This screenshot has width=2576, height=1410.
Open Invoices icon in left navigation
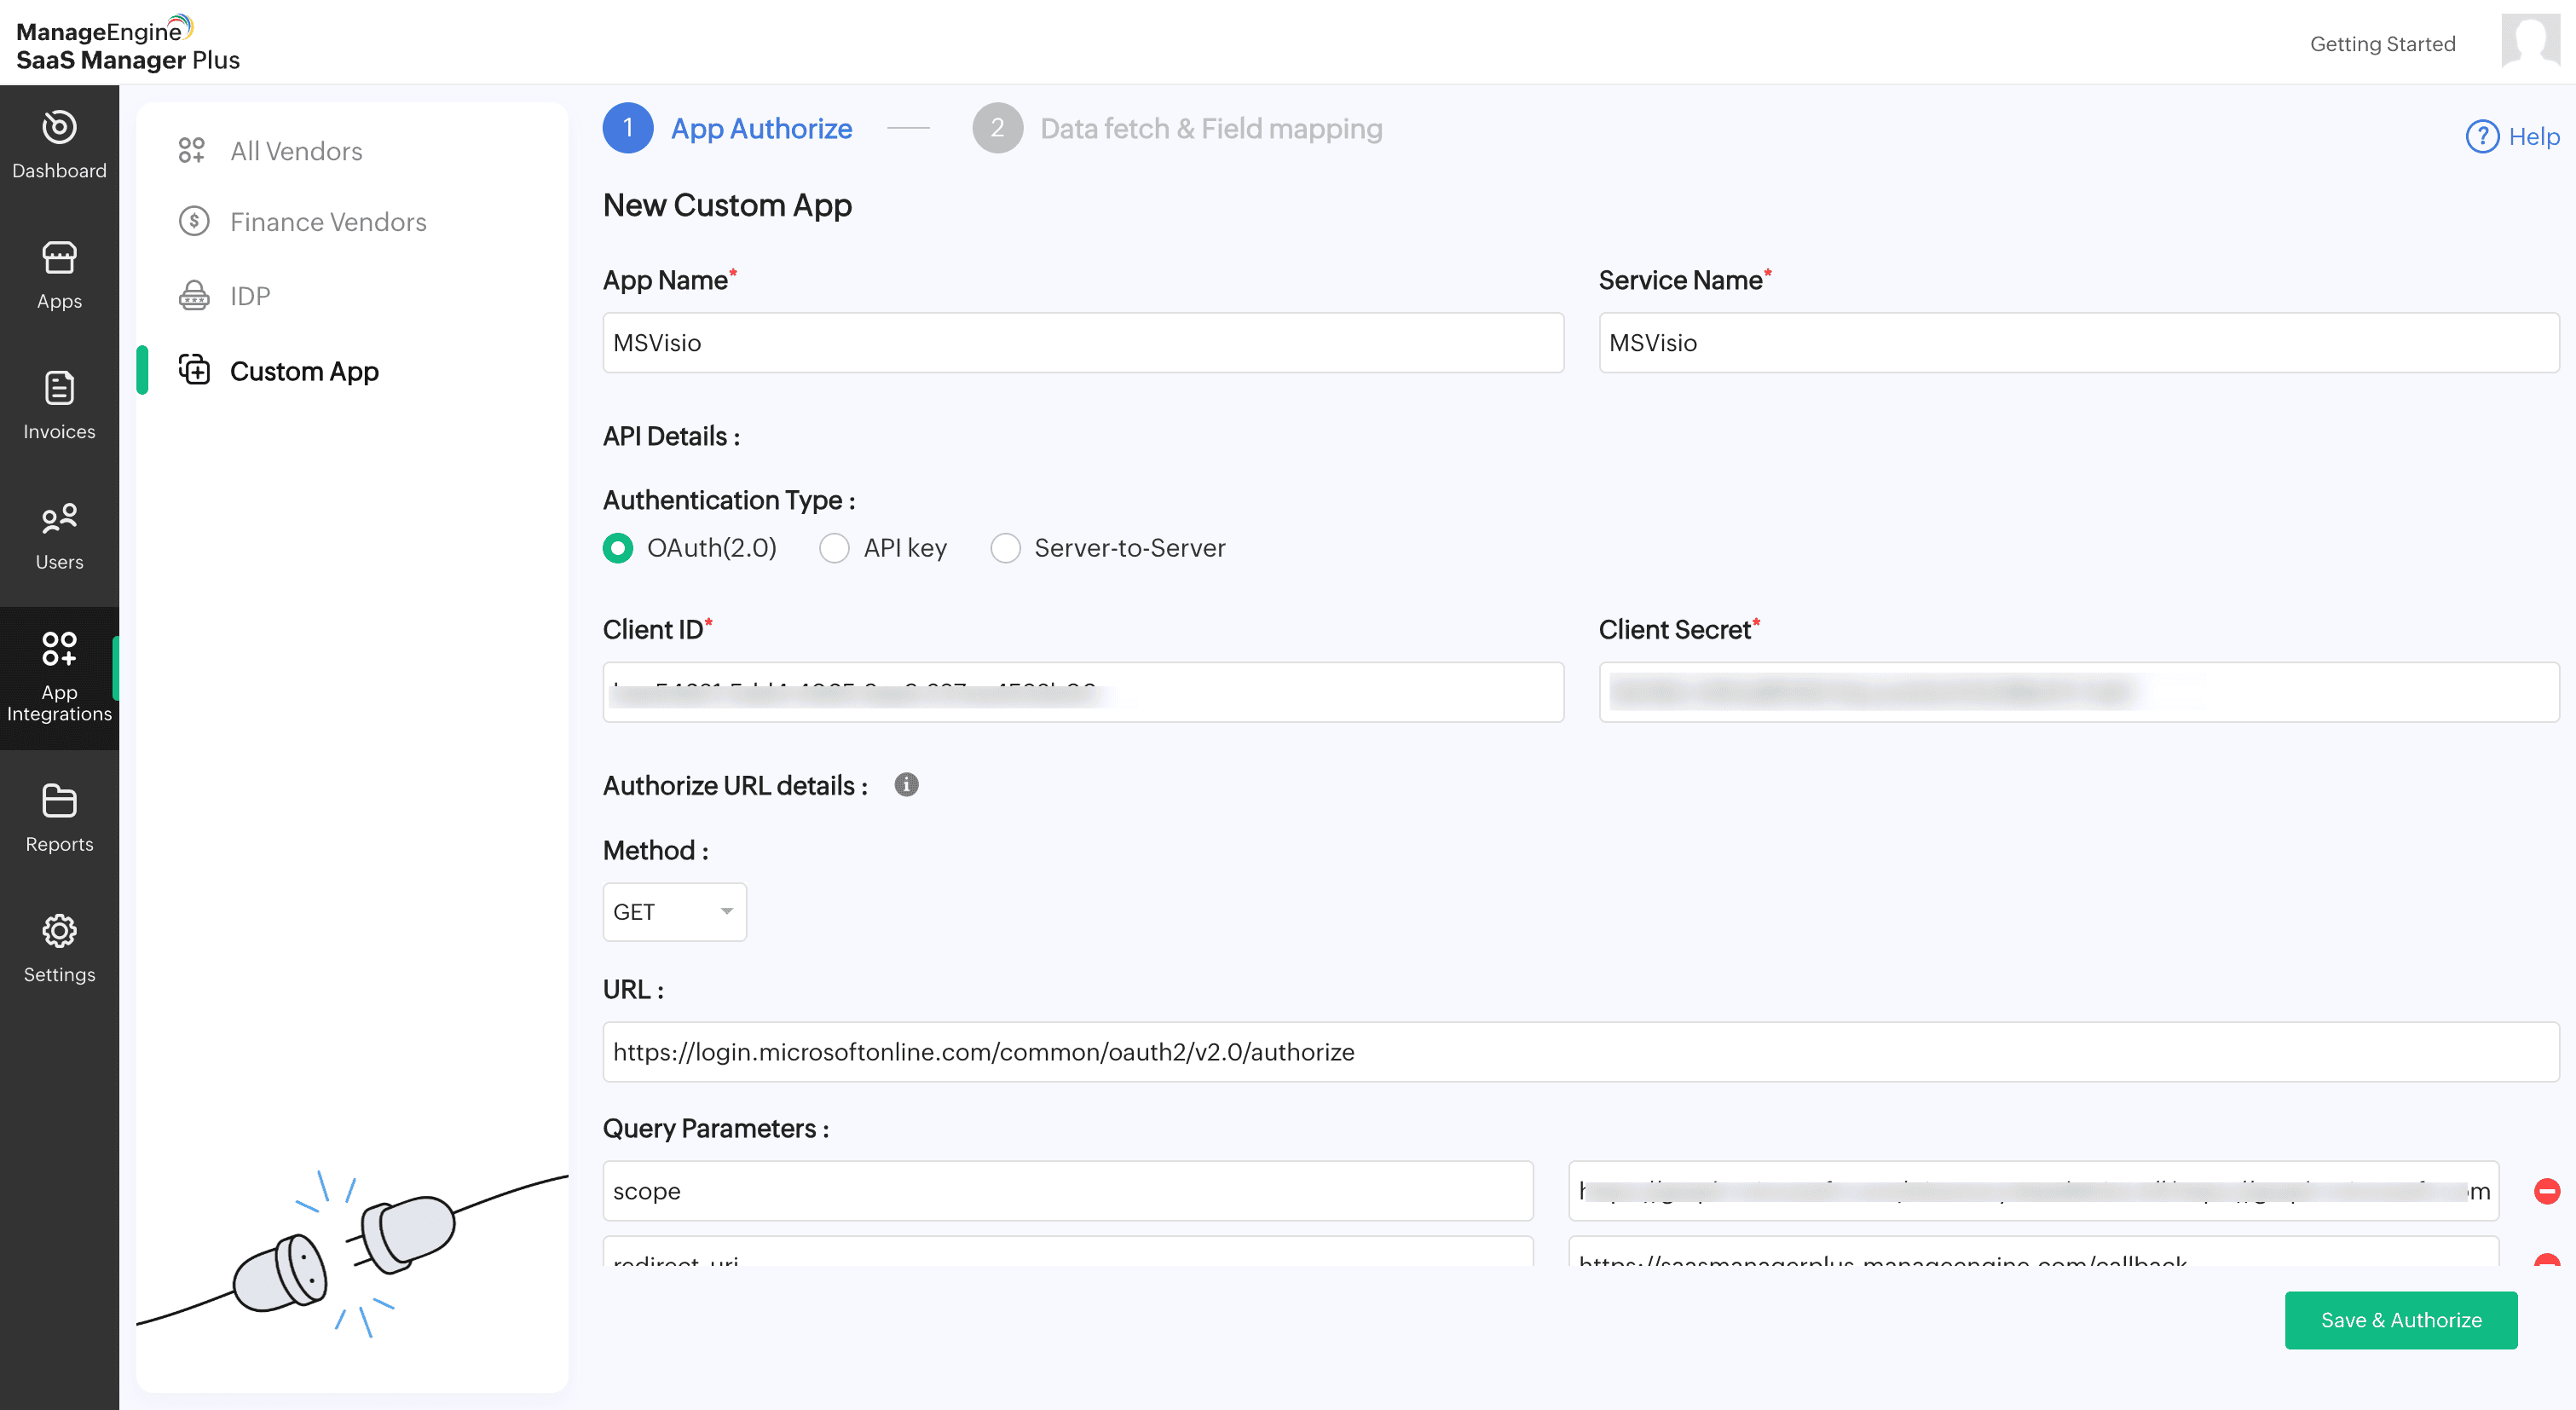[x=59, y=388]
